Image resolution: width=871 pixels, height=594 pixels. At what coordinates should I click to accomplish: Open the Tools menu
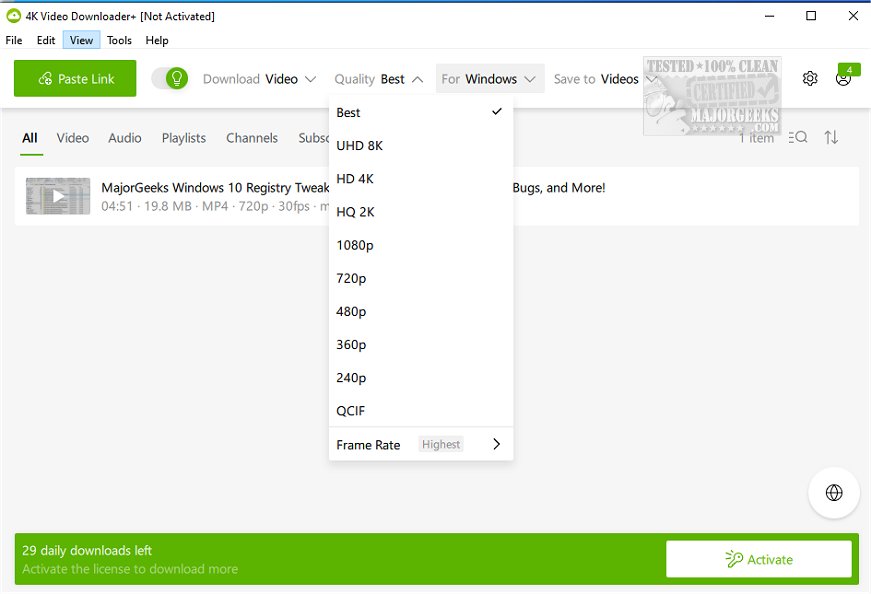119,40
